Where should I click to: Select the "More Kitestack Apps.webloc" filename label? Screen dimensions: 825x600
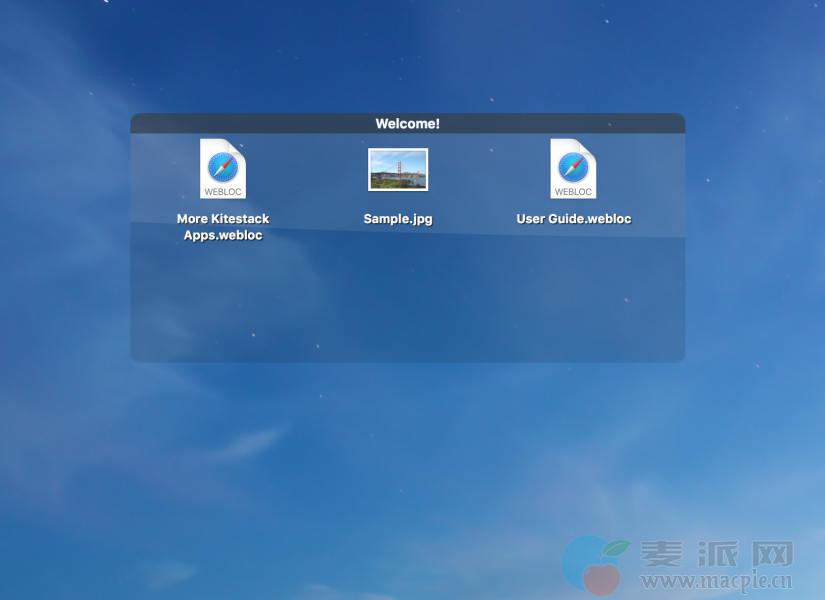pos(223,227)
